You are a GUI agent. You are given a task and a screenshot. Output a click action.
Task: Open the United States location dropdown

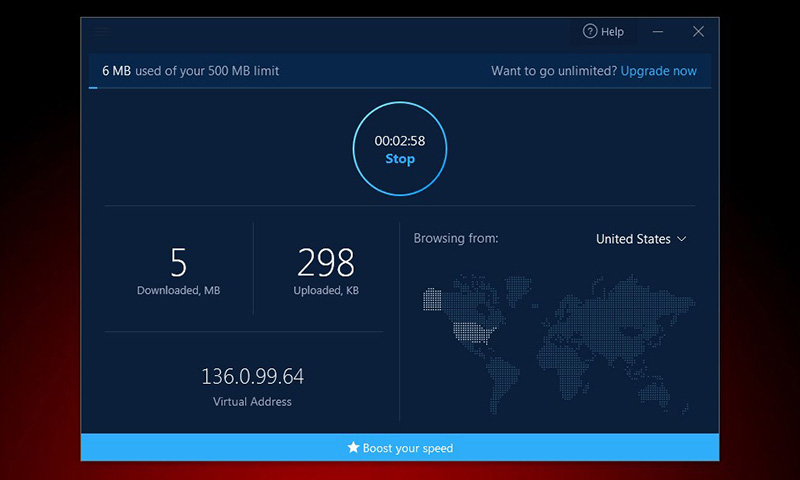641,239
